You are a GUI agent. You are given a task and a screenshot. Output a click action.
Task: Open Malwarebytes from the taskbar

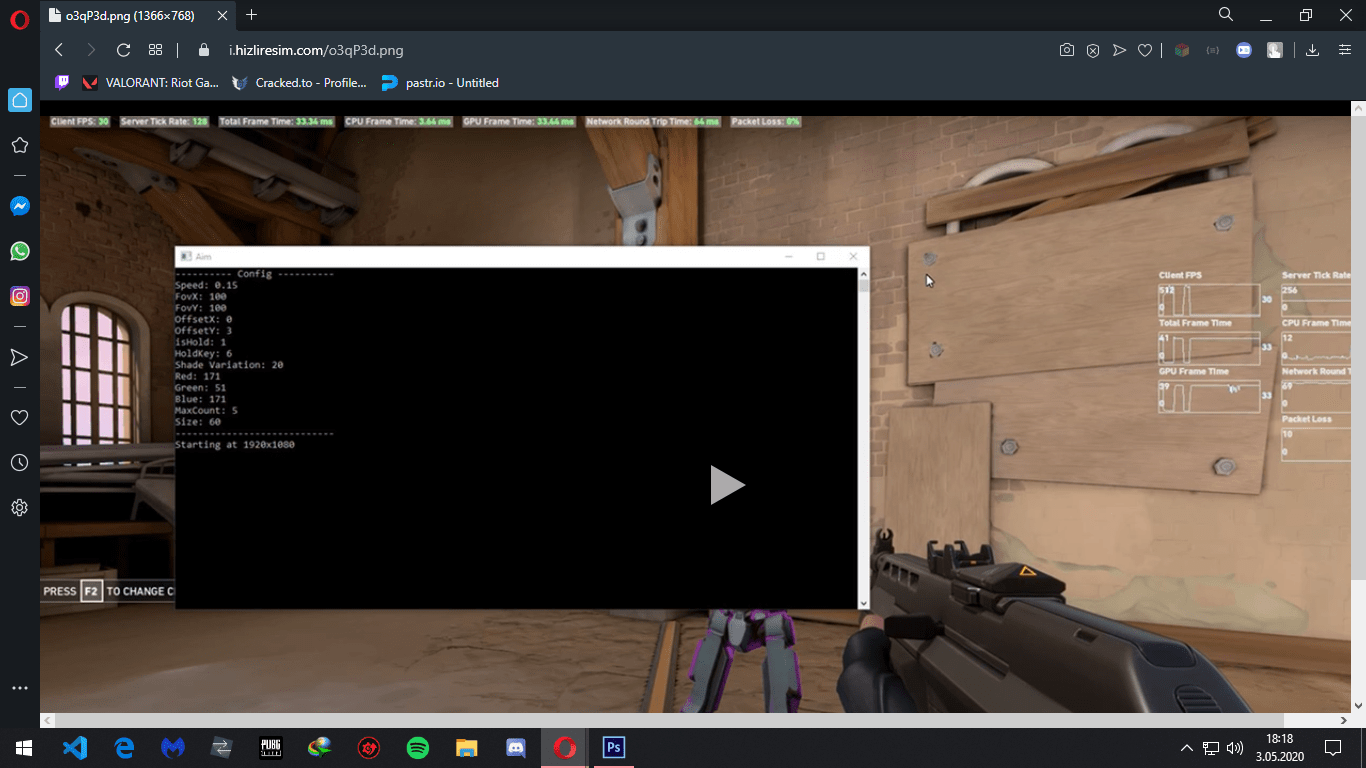(173, 747)
